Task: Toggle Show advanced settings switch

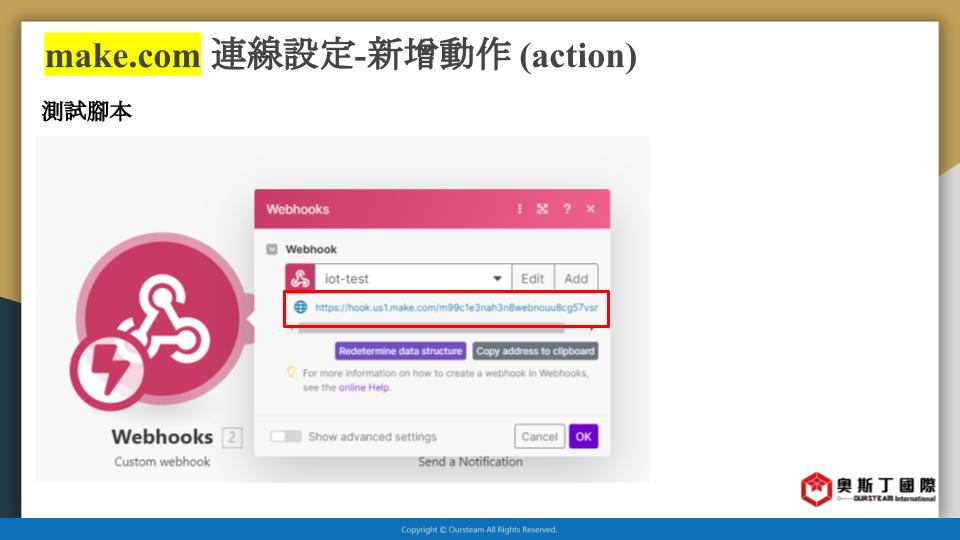Action: (x=286, y=436)
